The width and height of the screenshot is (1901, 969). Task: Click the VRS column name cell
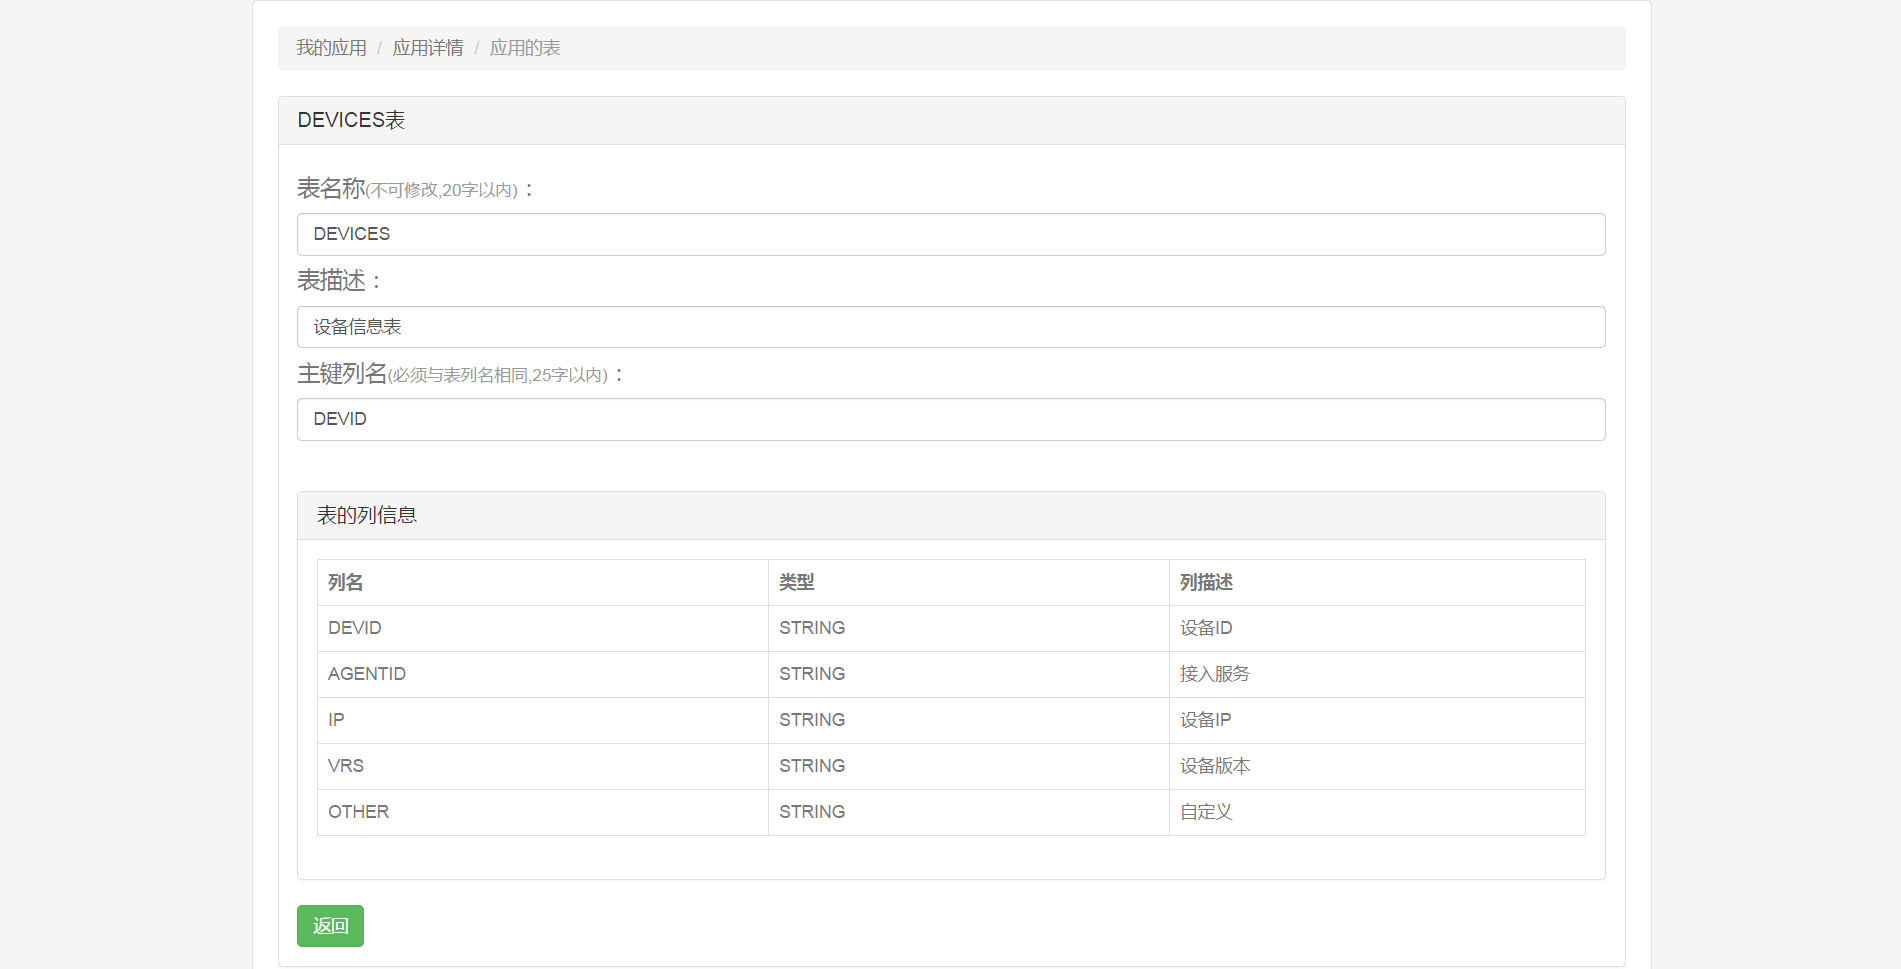click(x=346, y=766)
